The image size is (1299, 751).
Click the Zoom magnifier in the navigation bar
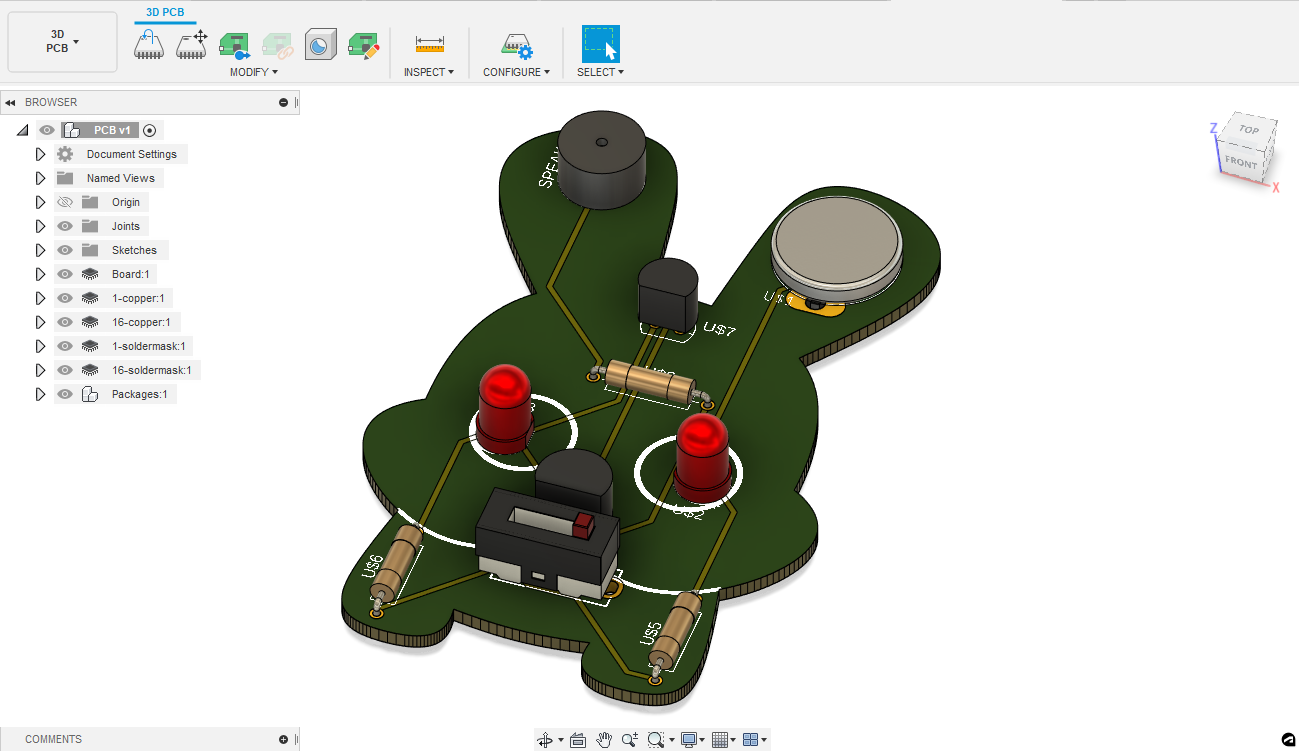pos(629,740)
